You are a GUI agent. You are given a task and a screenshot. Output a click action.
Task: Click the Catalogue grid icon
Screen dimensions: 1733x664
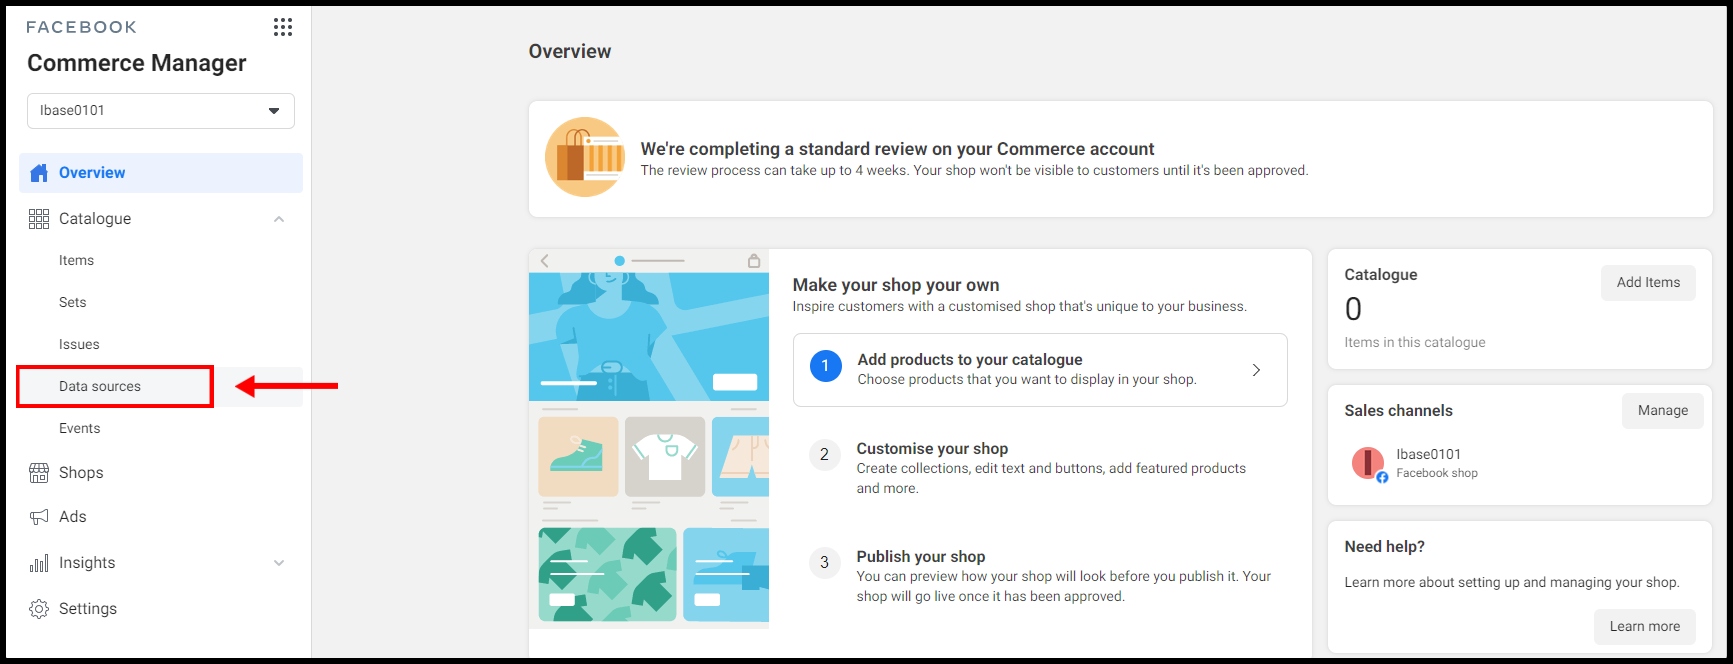(39, 219)
